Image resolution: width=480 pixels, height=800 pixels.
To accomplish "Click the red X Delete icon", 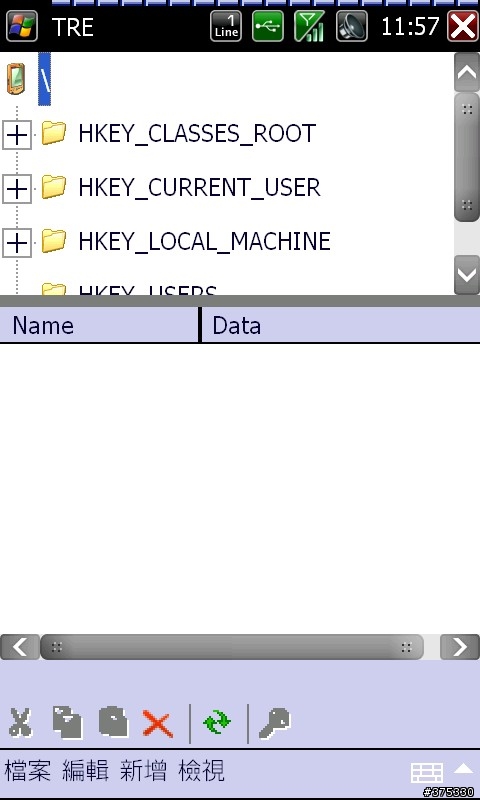I will 158,723.
